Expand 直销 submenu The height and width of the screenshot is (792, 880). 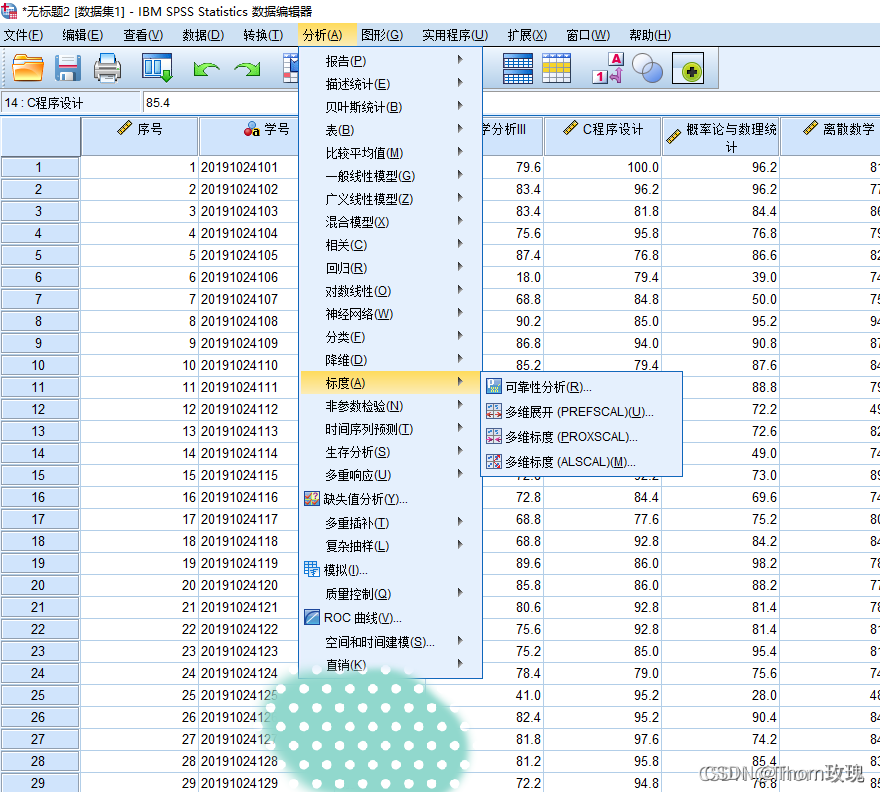pos(391,665)
